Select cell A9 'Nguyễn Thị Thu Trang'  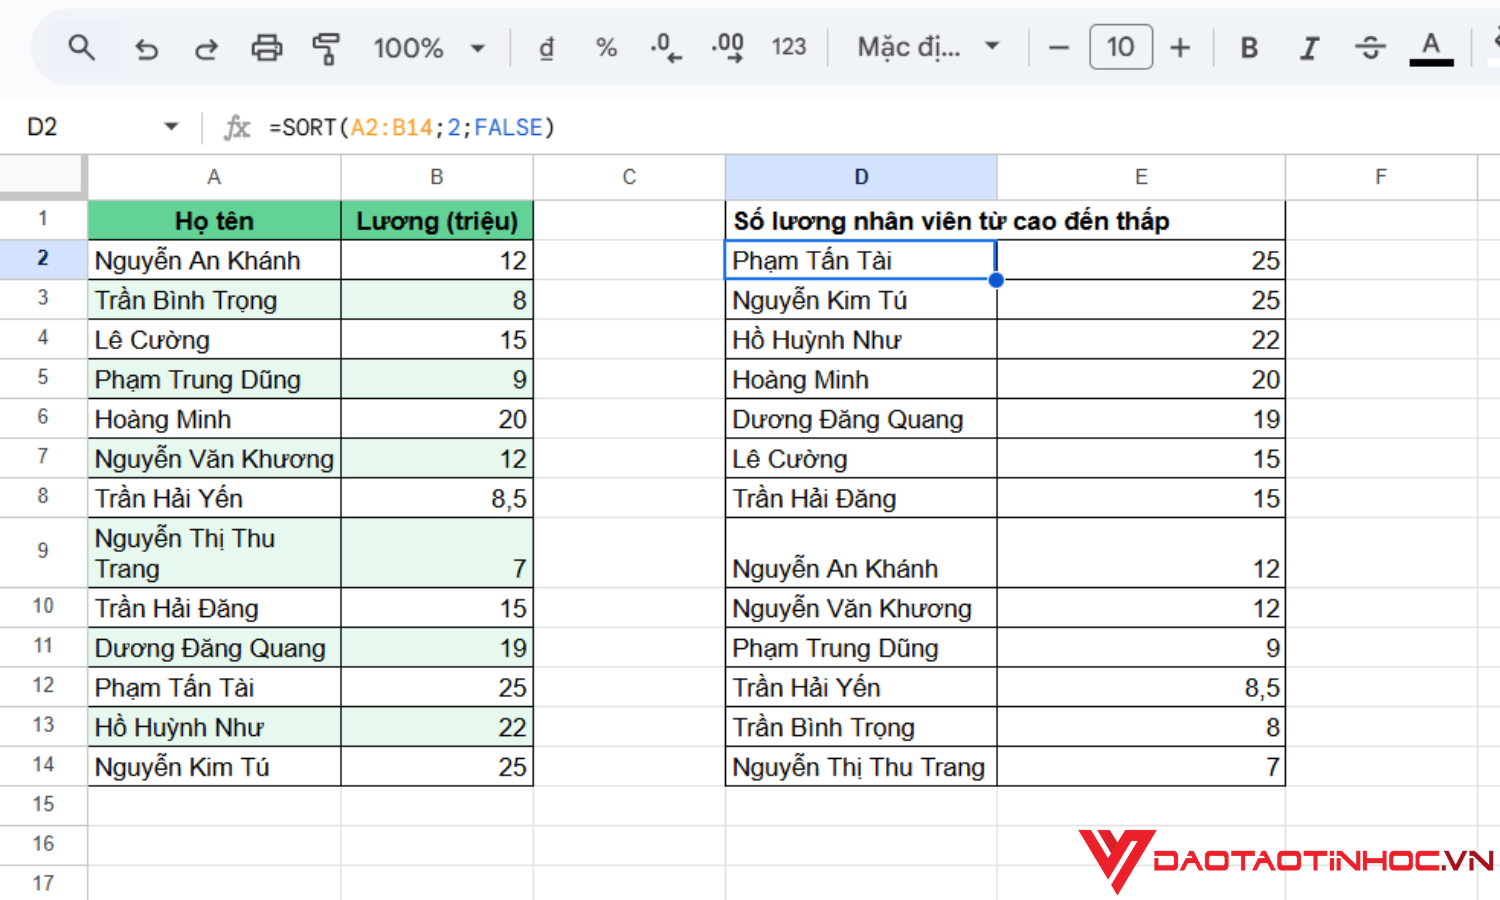tap(214, 553)
